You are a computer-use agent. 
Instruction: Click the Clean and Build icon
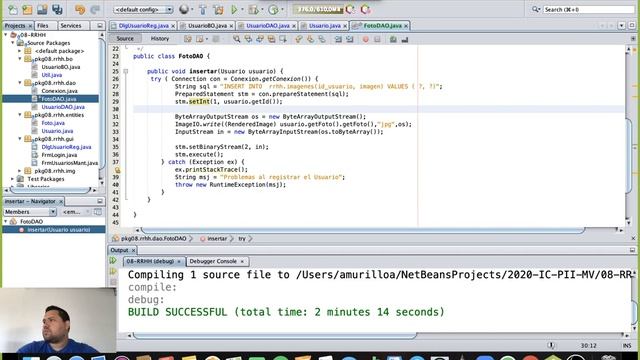(x=219, y=9)
